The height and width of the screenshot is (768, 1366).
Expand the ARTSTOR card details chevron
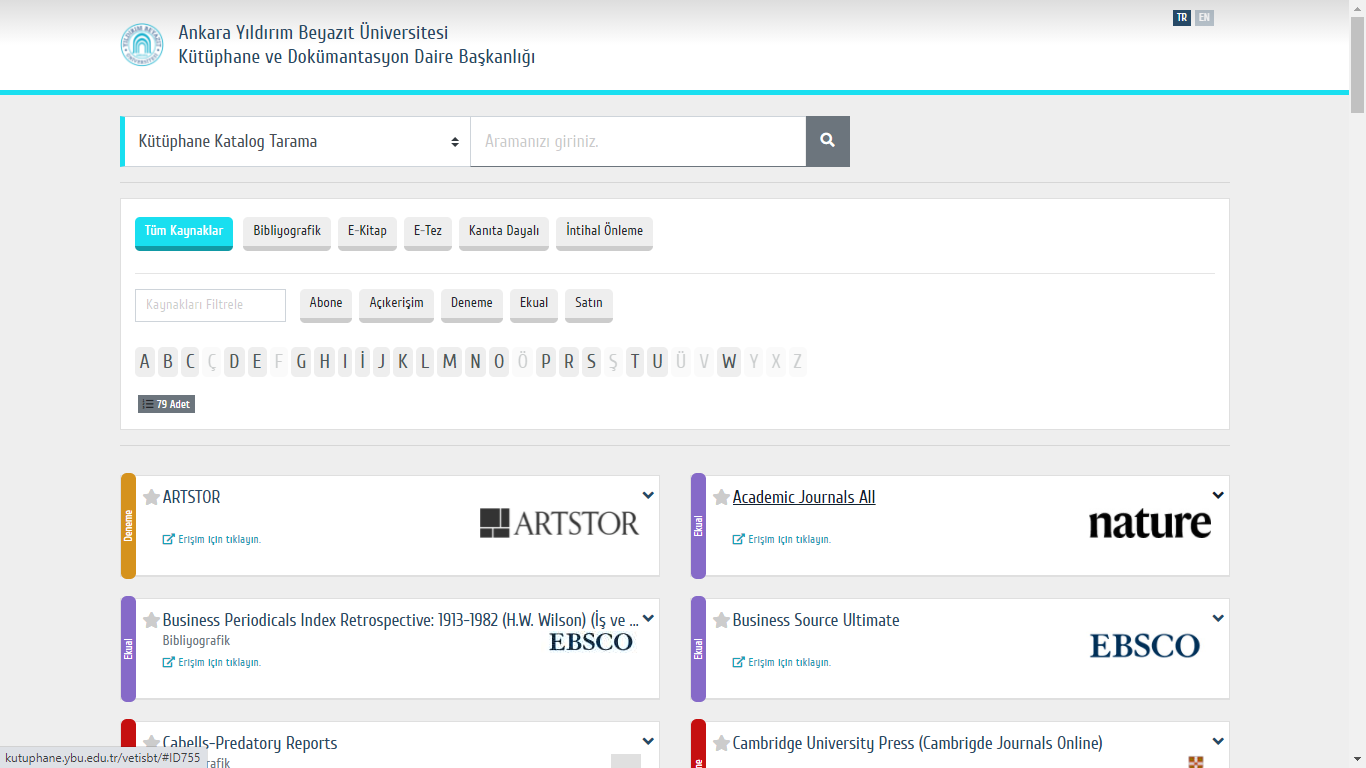(x=648, y=495)
